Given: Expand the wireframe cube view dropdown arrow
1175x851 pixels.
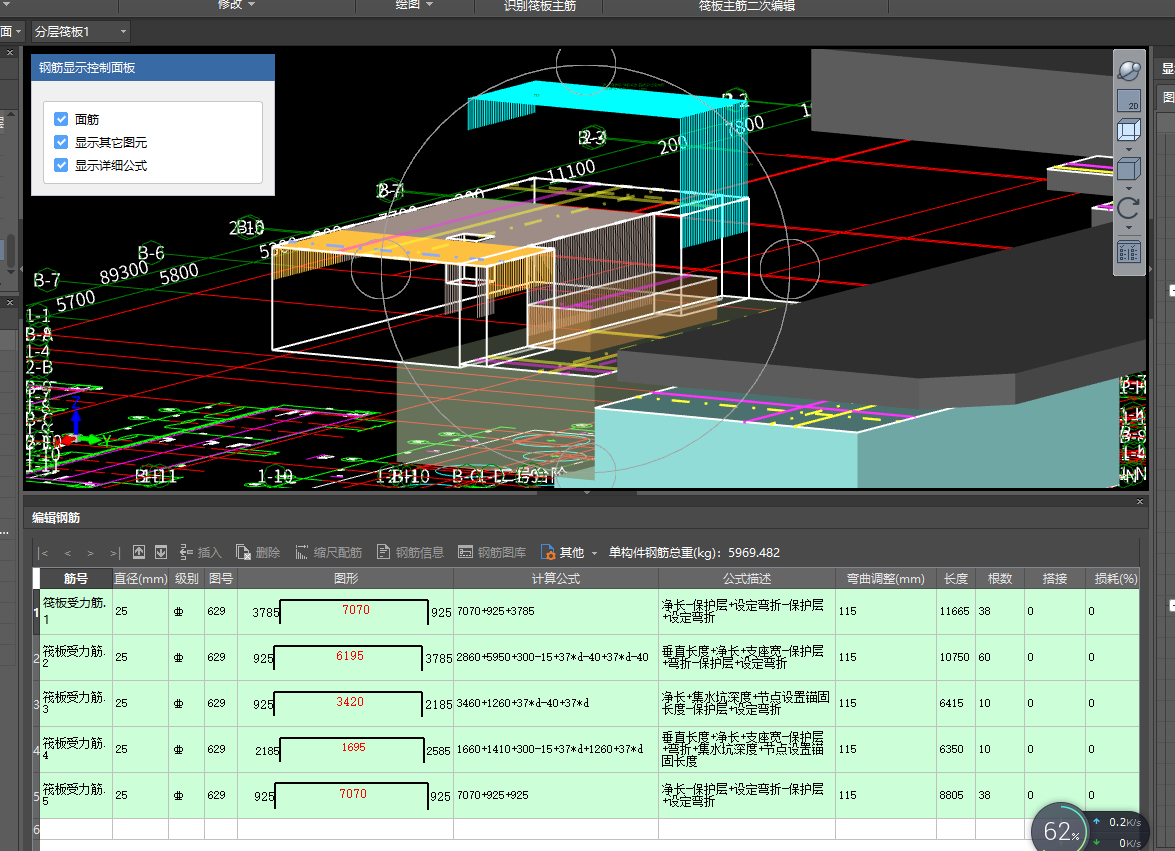Looking at the screenshot, I should tap(1129, 149).
